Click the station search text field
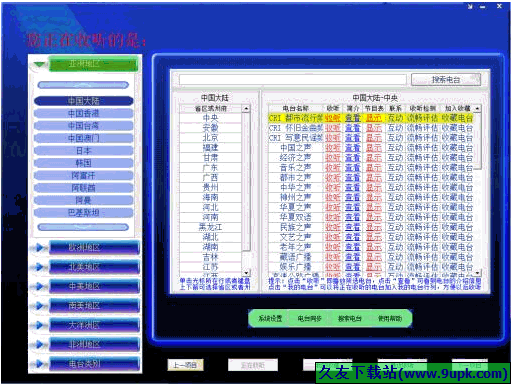The width and height of the screenshot is (514, 387). pos(293,80)
